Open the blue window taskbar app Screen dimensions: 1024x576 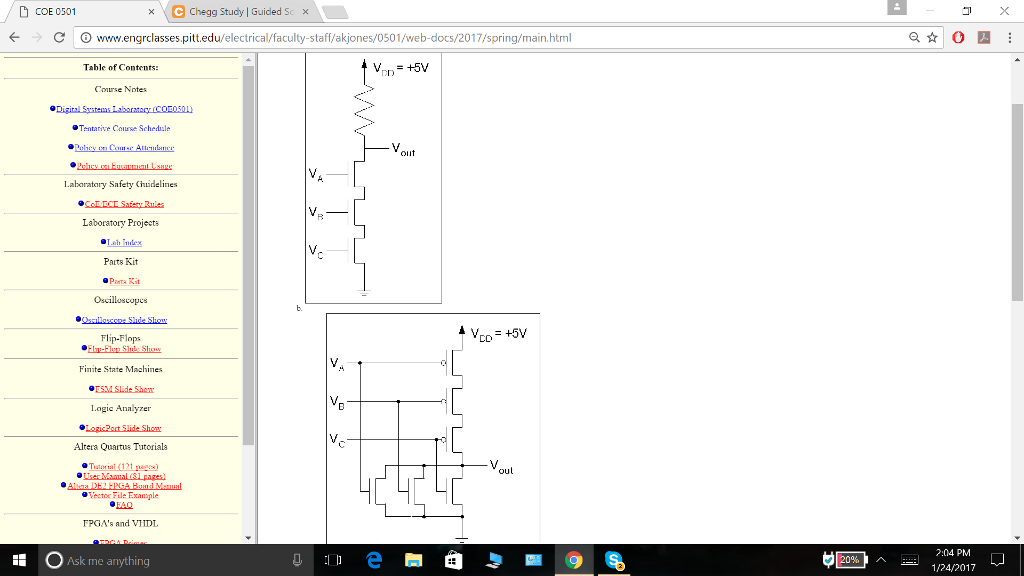click(534, 560)
